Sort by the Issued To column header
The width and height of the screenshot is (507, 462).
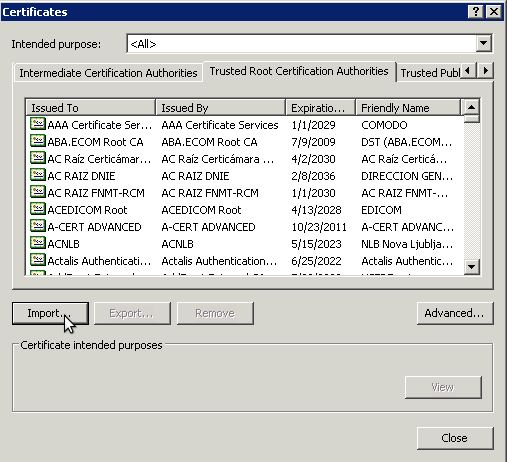coord(91,108)
